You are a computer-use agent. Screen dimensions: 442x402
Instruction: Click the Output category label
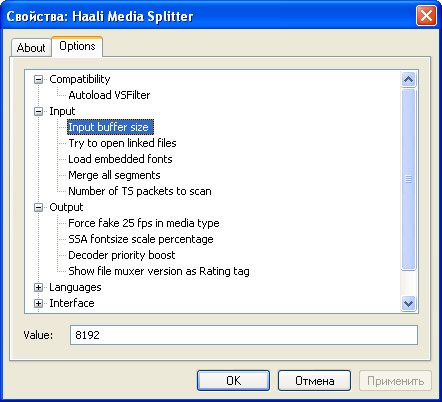[66, 207]
